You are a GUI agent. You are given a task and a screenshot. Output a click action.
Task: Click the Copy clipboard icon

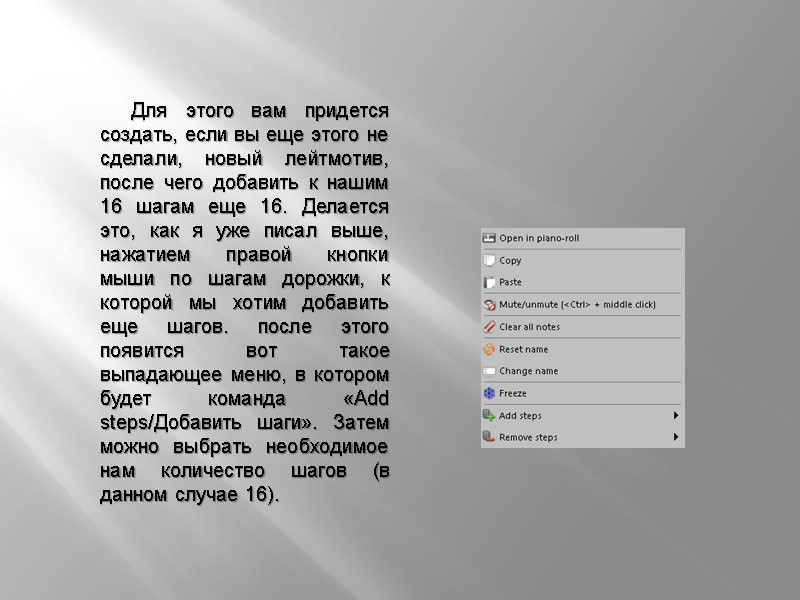click(x=489, y=260)
